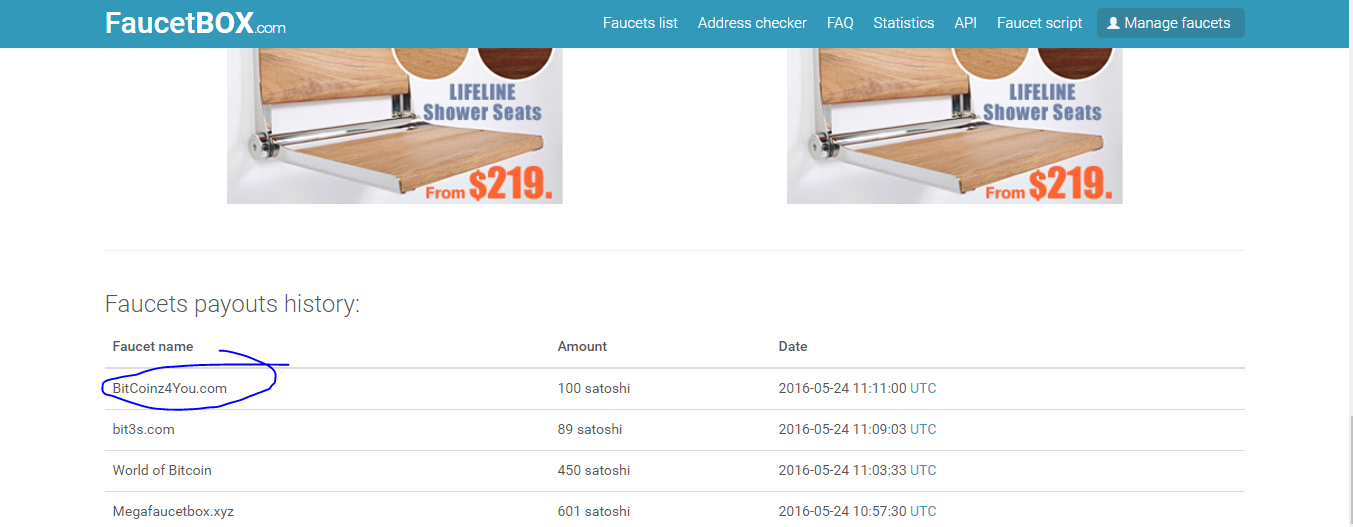
Task: Select the World of Bitcoin row
Action: tap(162, 470)
